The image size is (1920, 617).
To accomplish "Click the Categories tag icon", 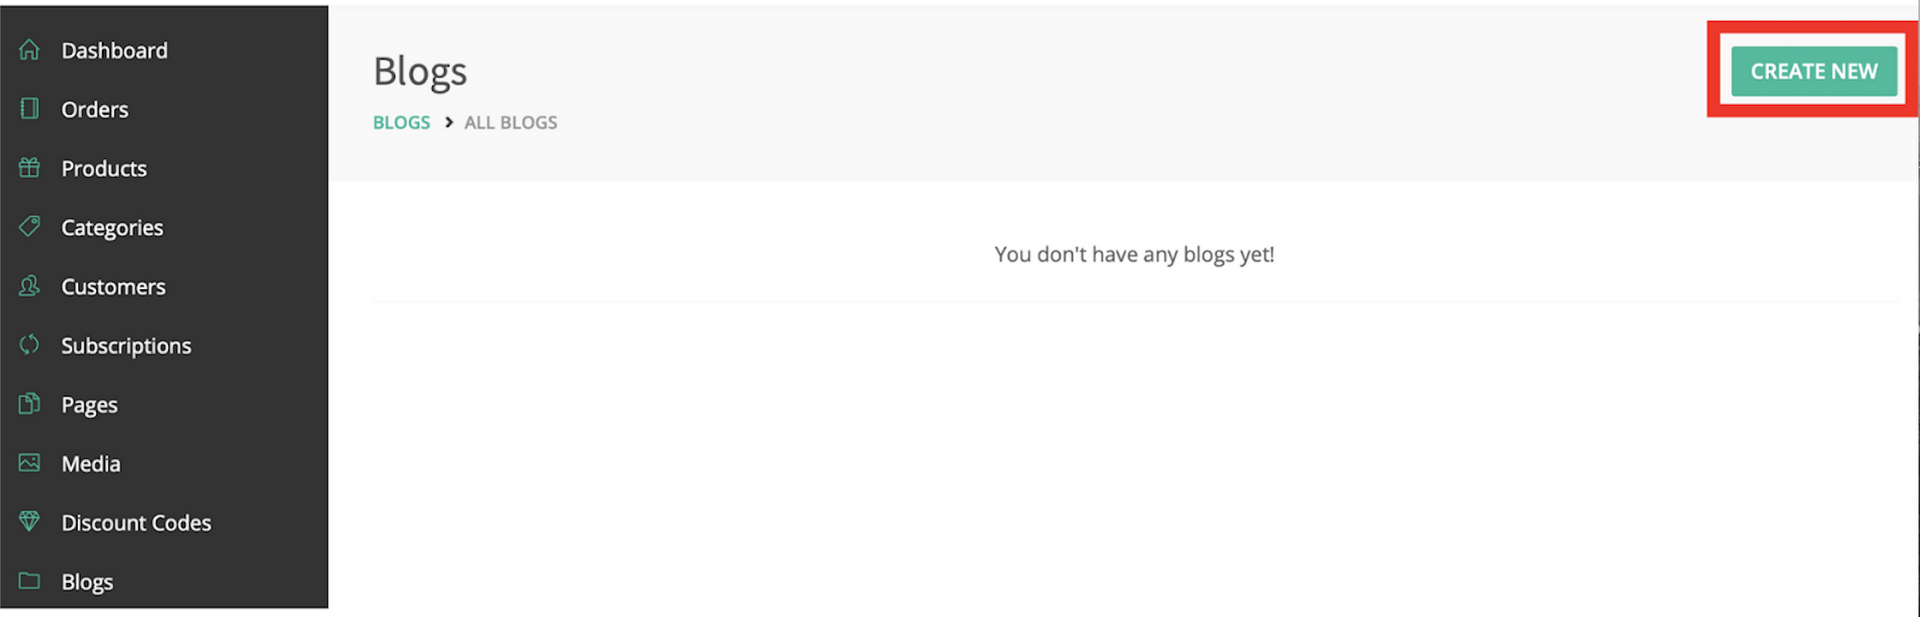I will coord(29,227).
